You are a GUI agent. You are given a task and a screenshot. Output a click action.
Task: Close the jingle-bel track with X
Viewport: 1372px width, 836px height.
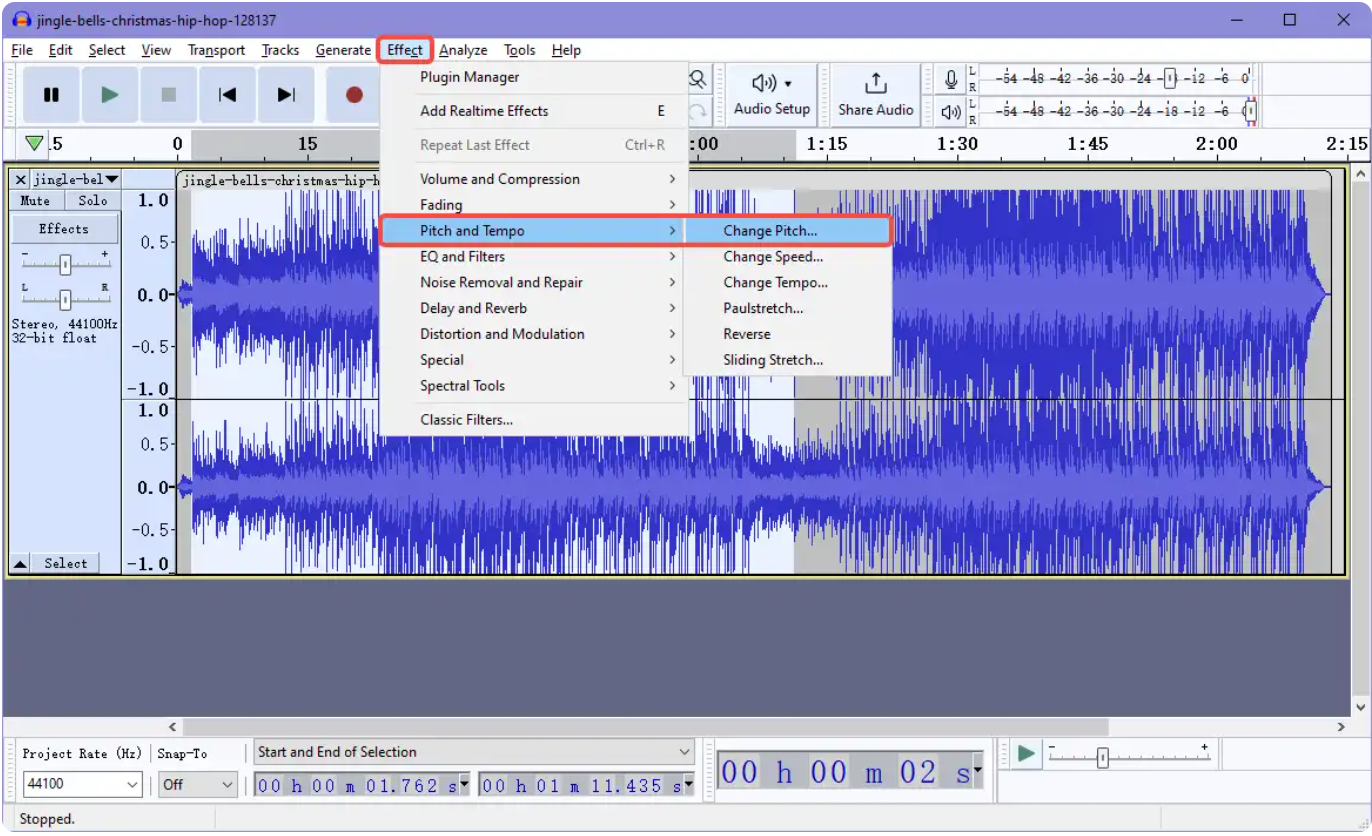(x=21, y=180)
